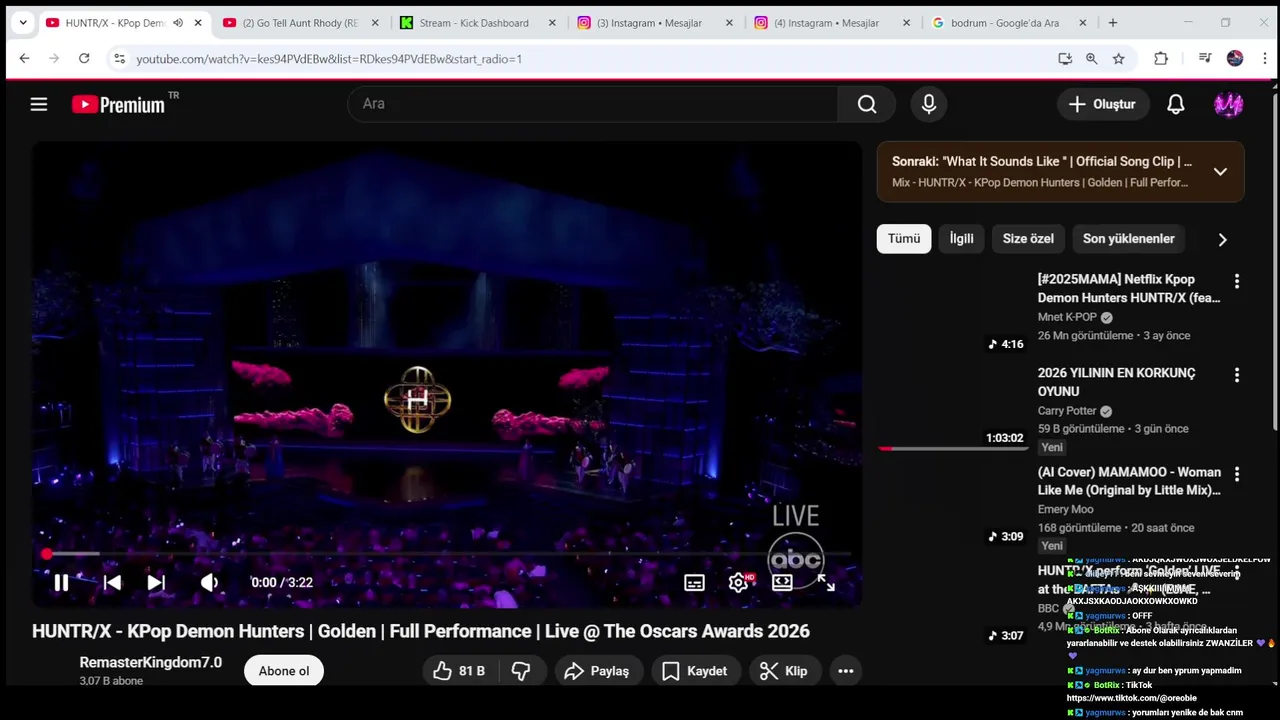Save the video with Kaydet
The width and height of the screenshot is (1280, 720).
point(695,671)
